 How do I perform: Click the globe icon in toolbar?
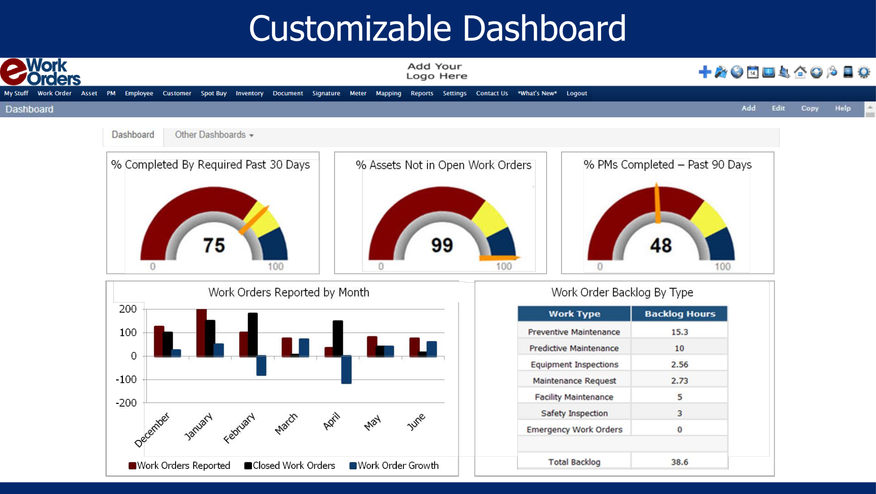coord(737,72)
